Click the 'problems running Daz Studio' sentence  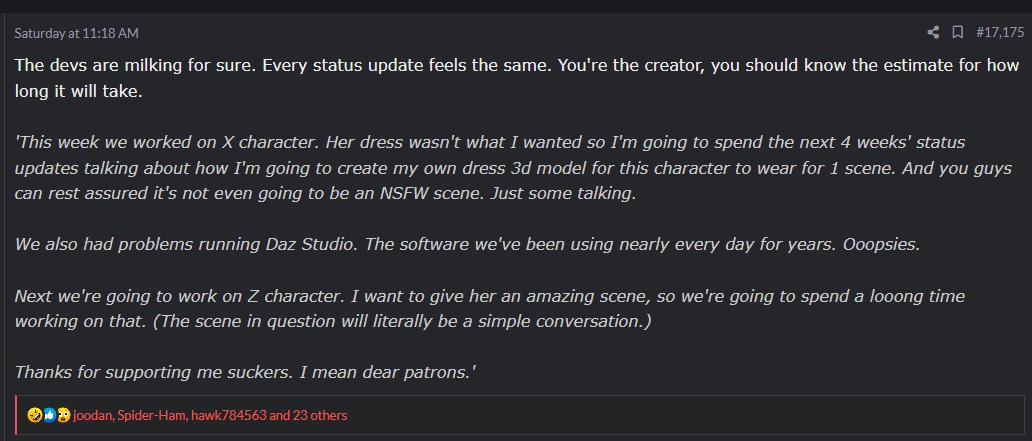point(186,245)
